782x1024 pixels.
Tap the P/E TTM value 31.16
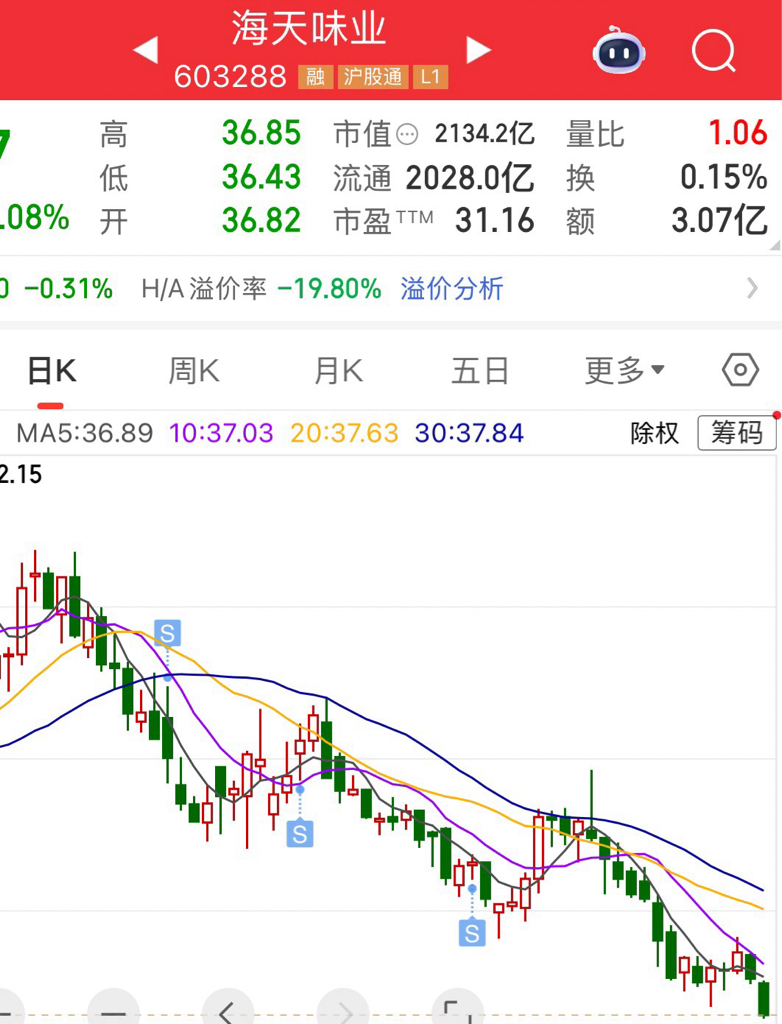click(x=495, y=221)
